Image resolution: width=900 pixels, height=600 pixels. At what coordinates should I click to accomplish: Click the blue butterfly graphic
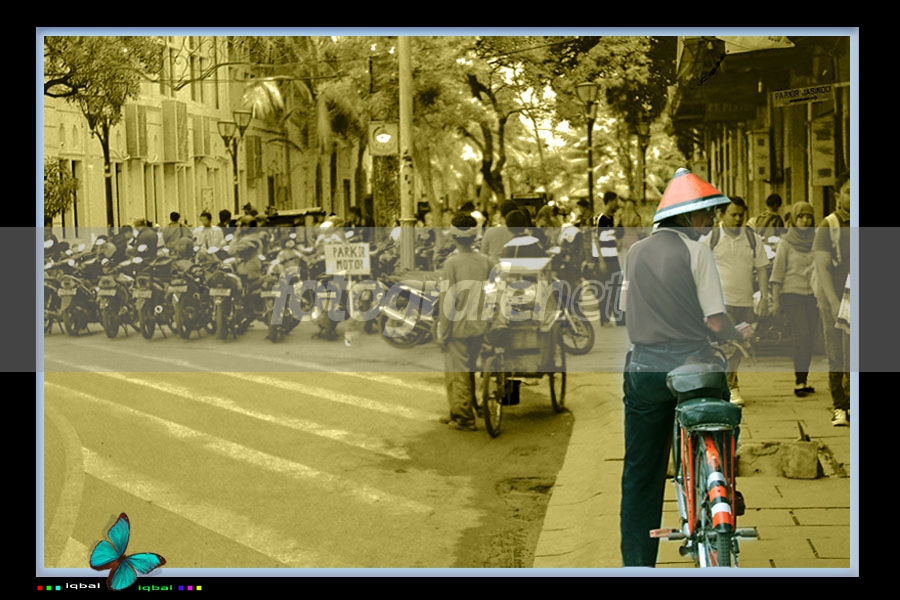coord(126,552)
